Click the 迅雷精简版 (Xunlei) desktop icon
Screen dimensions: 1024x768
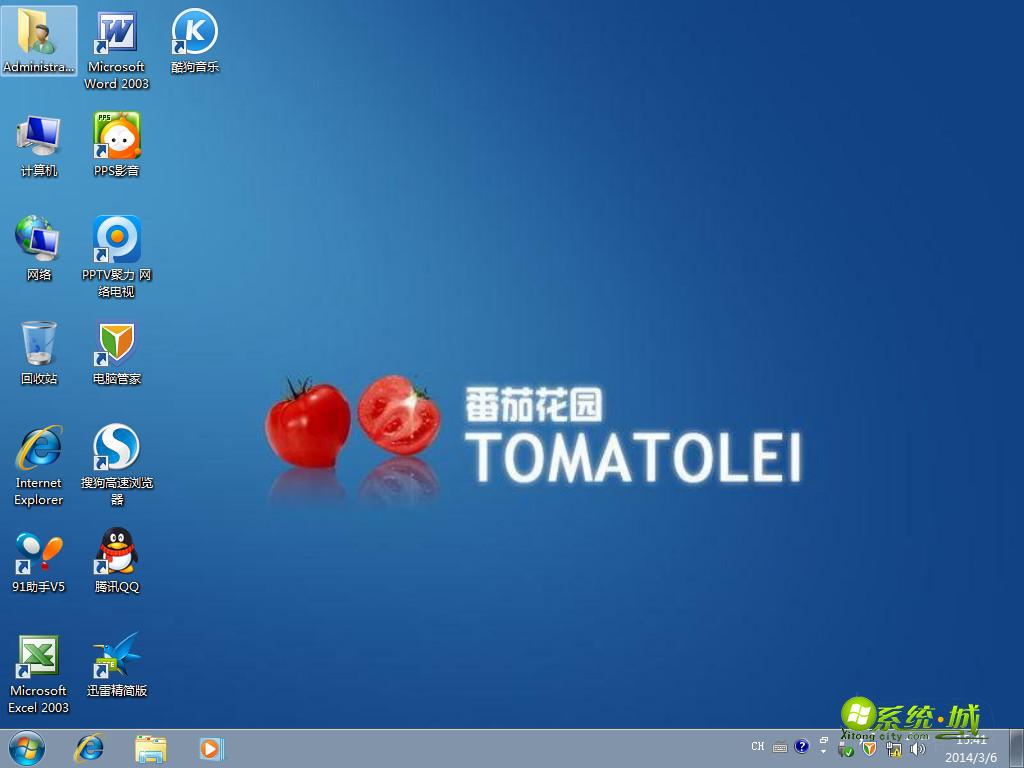(117, 656)
